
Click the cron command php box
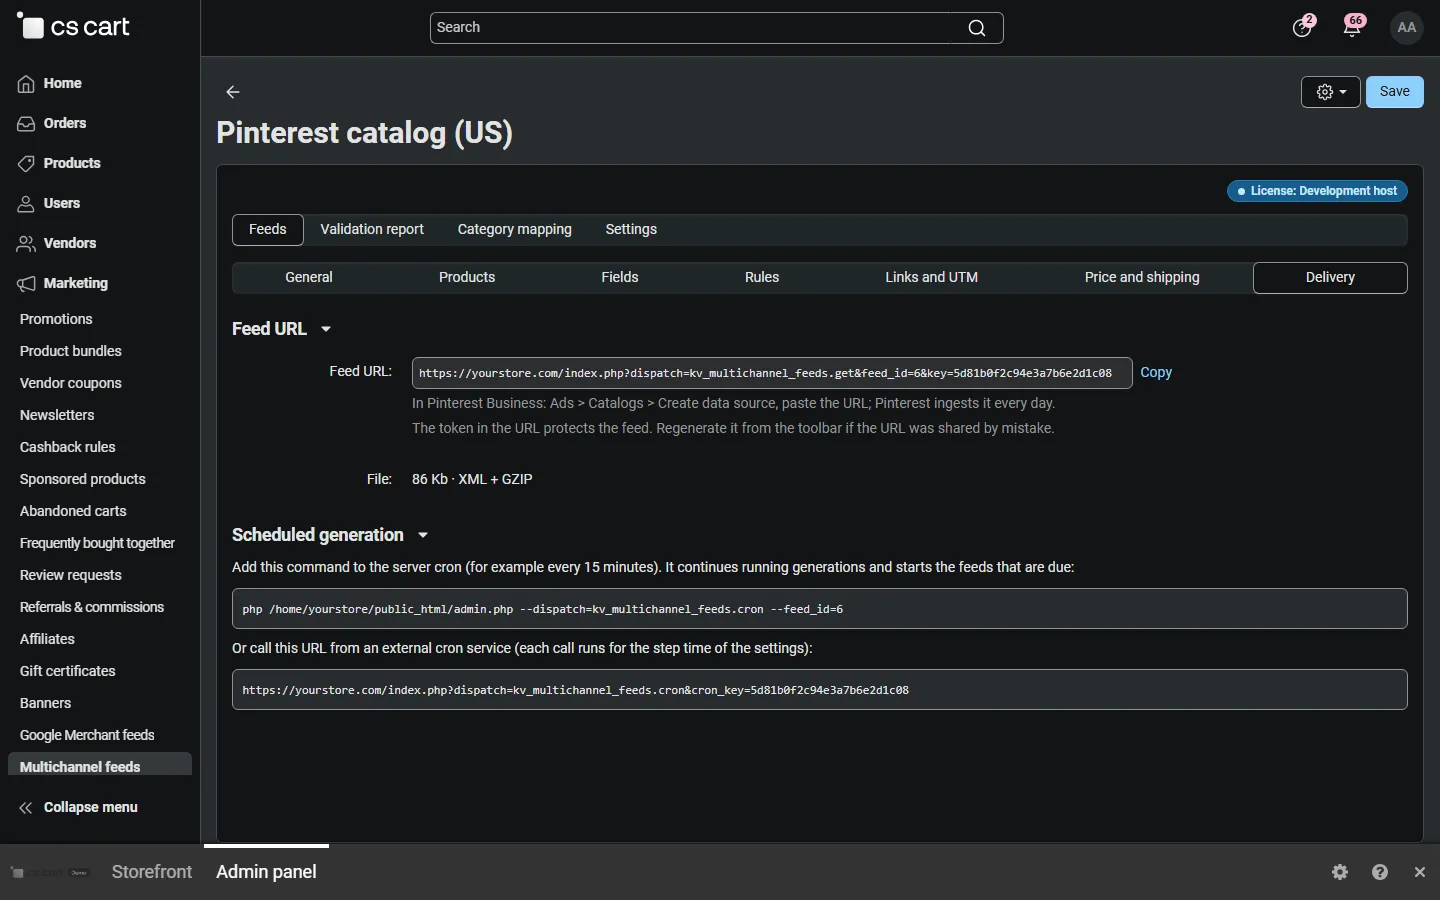[820, 609]
